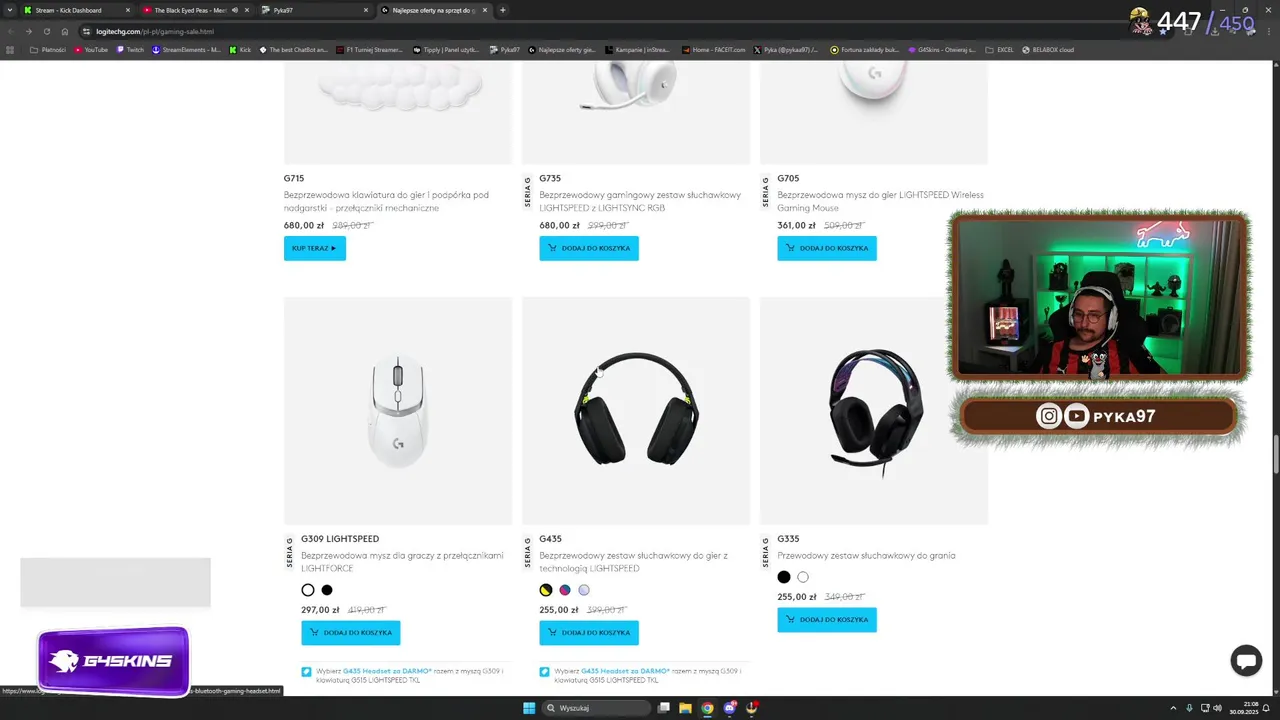Open the G715 product title link
1280x720 pixels.
pos(294,179)
